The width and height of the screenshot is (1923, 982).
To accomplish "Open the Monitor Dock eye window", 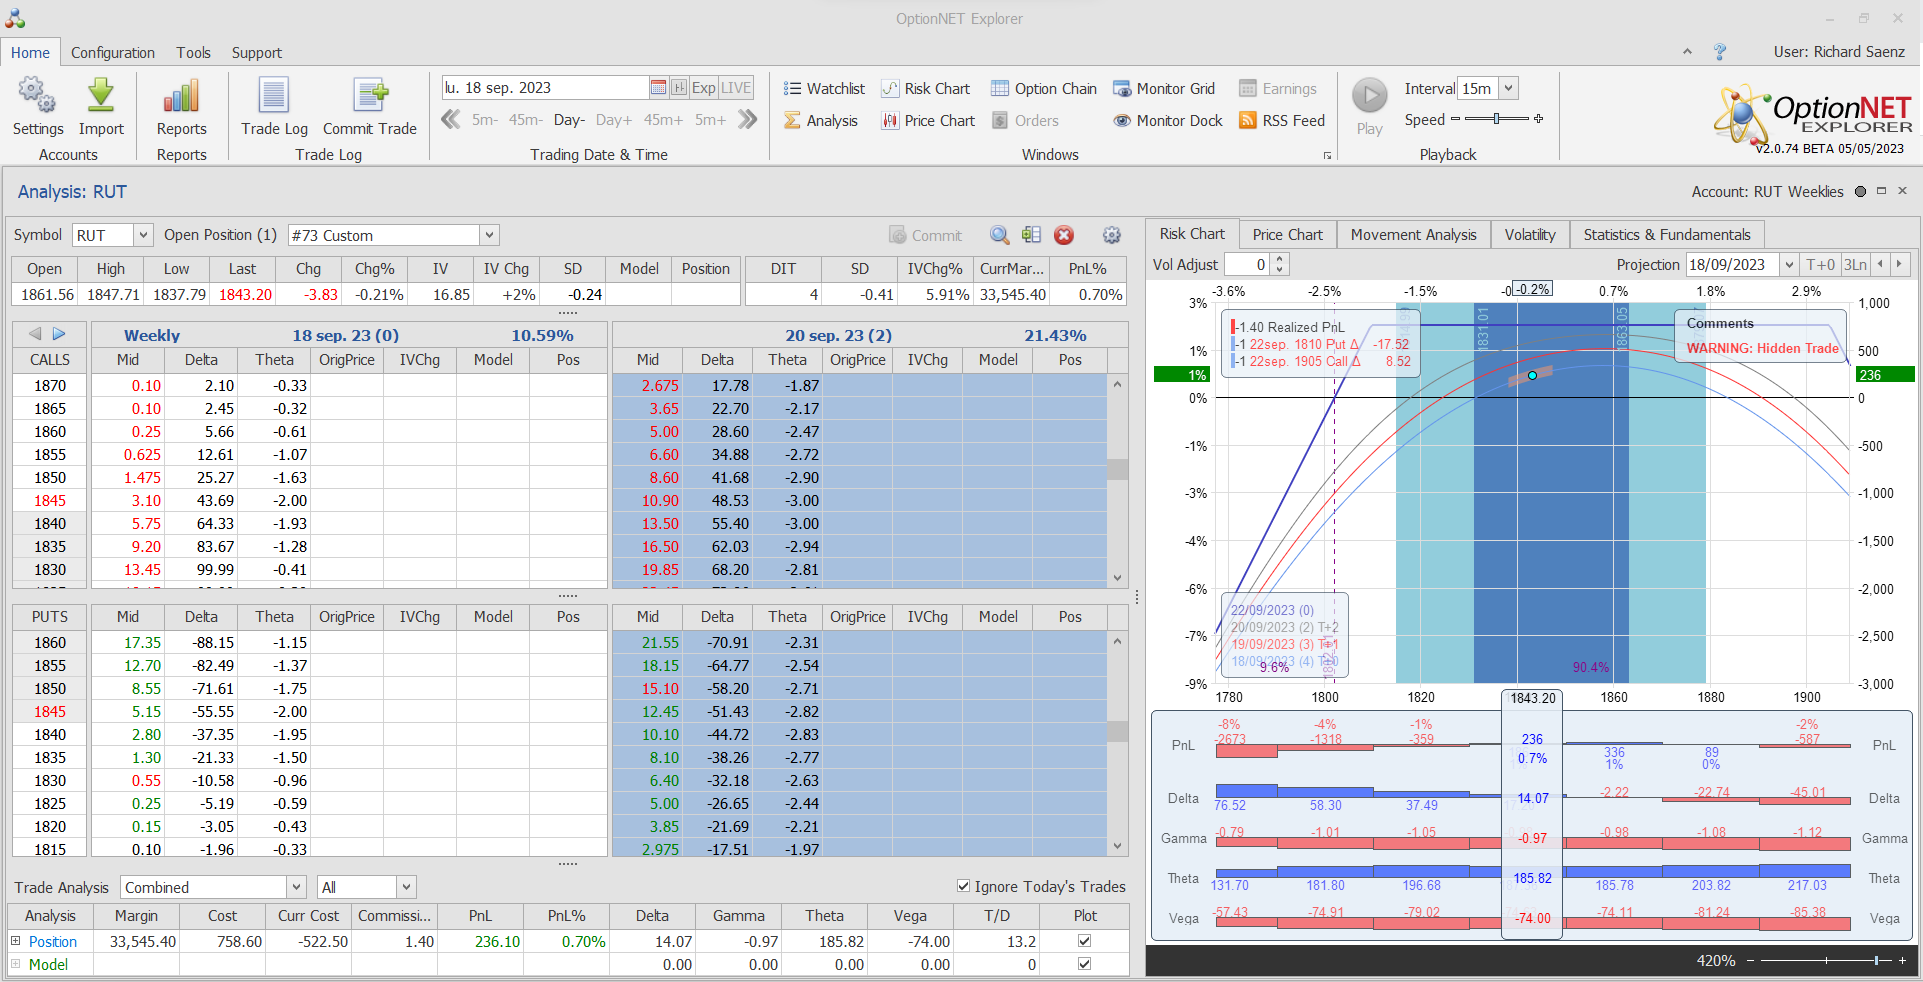I will pyautogui.click(x=1168, y=120).
